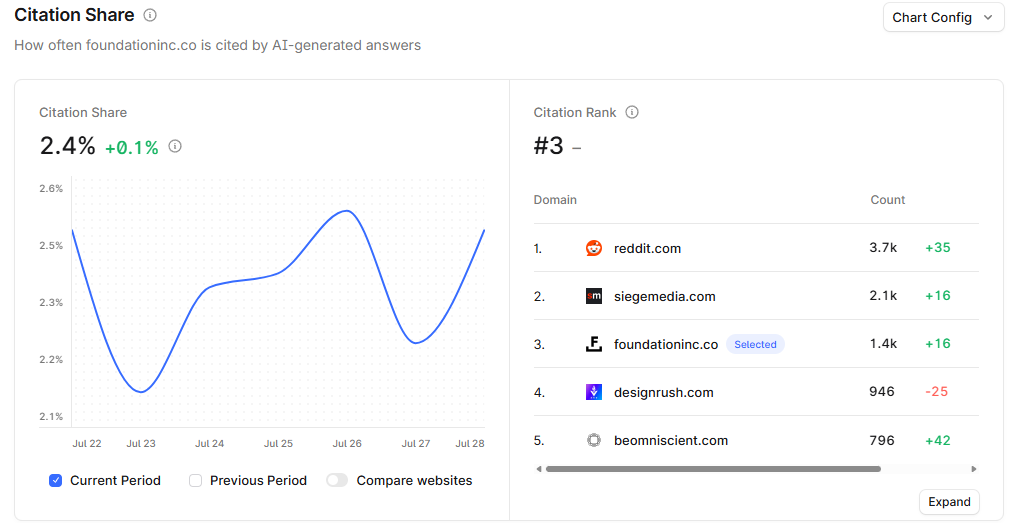This screenshot has width=1012, height=523.
Task: Open the Chart Config dropdown
Action: (942, 17)
